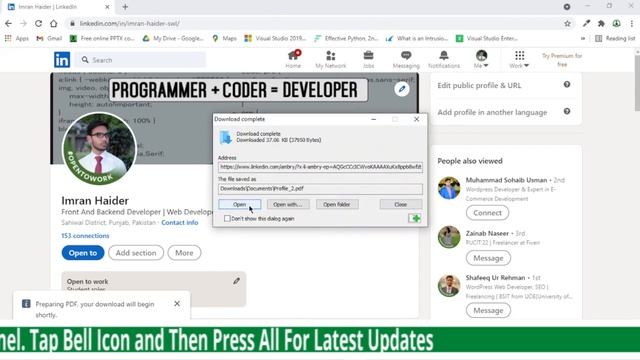
Task: Expand the Work dropdown menu
Action: tap(519, 59)
